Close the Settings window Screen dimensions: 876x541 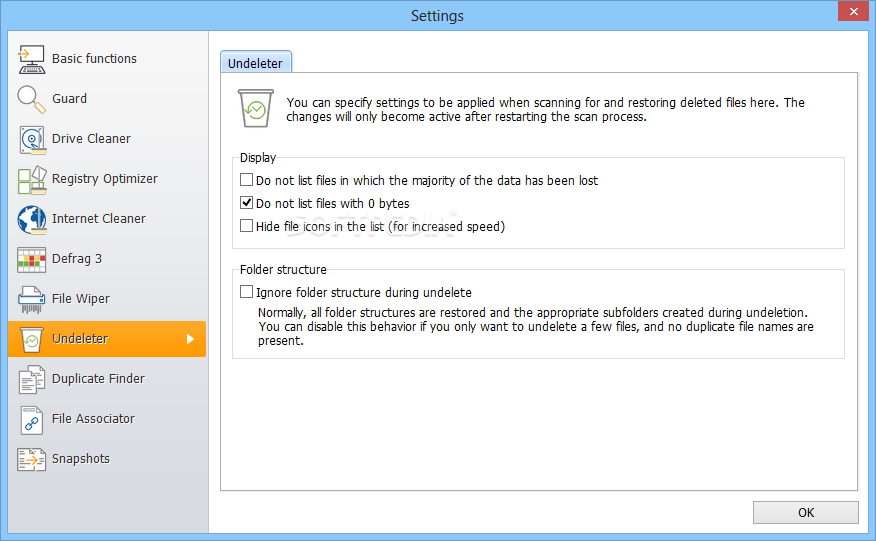(x=854, y=11)
